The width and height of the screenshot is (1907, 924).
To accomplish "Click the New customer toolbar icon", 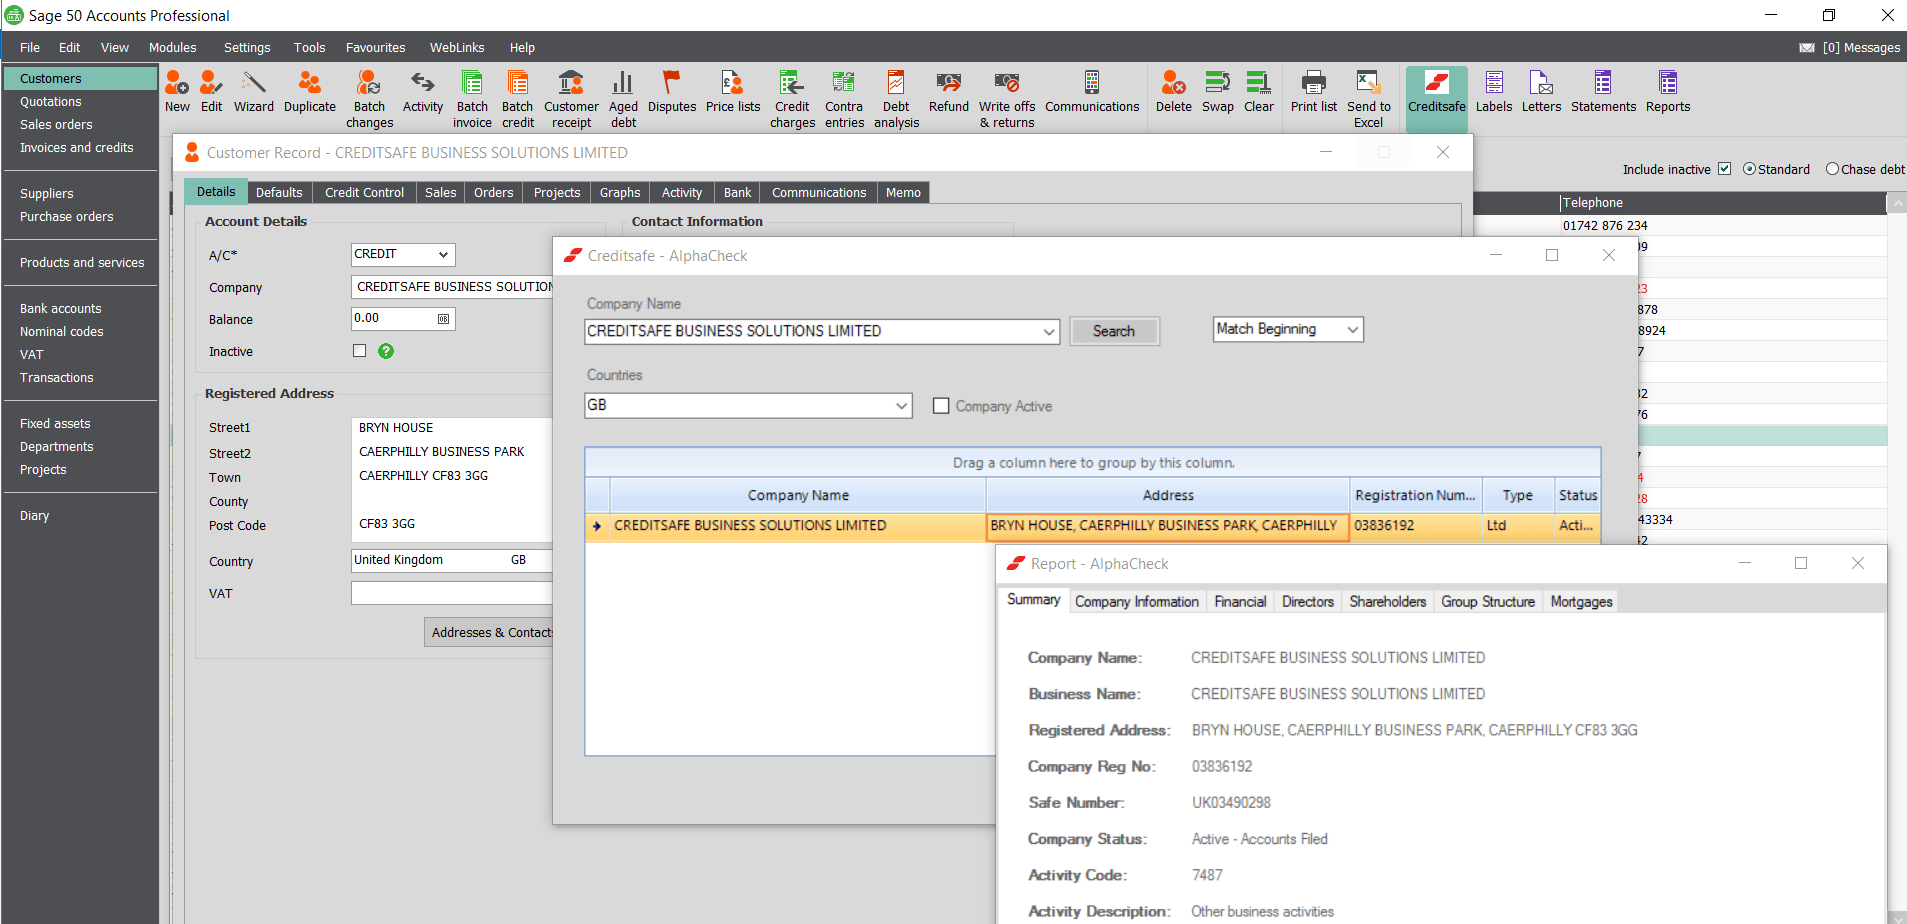I will [x=177, y=91].
